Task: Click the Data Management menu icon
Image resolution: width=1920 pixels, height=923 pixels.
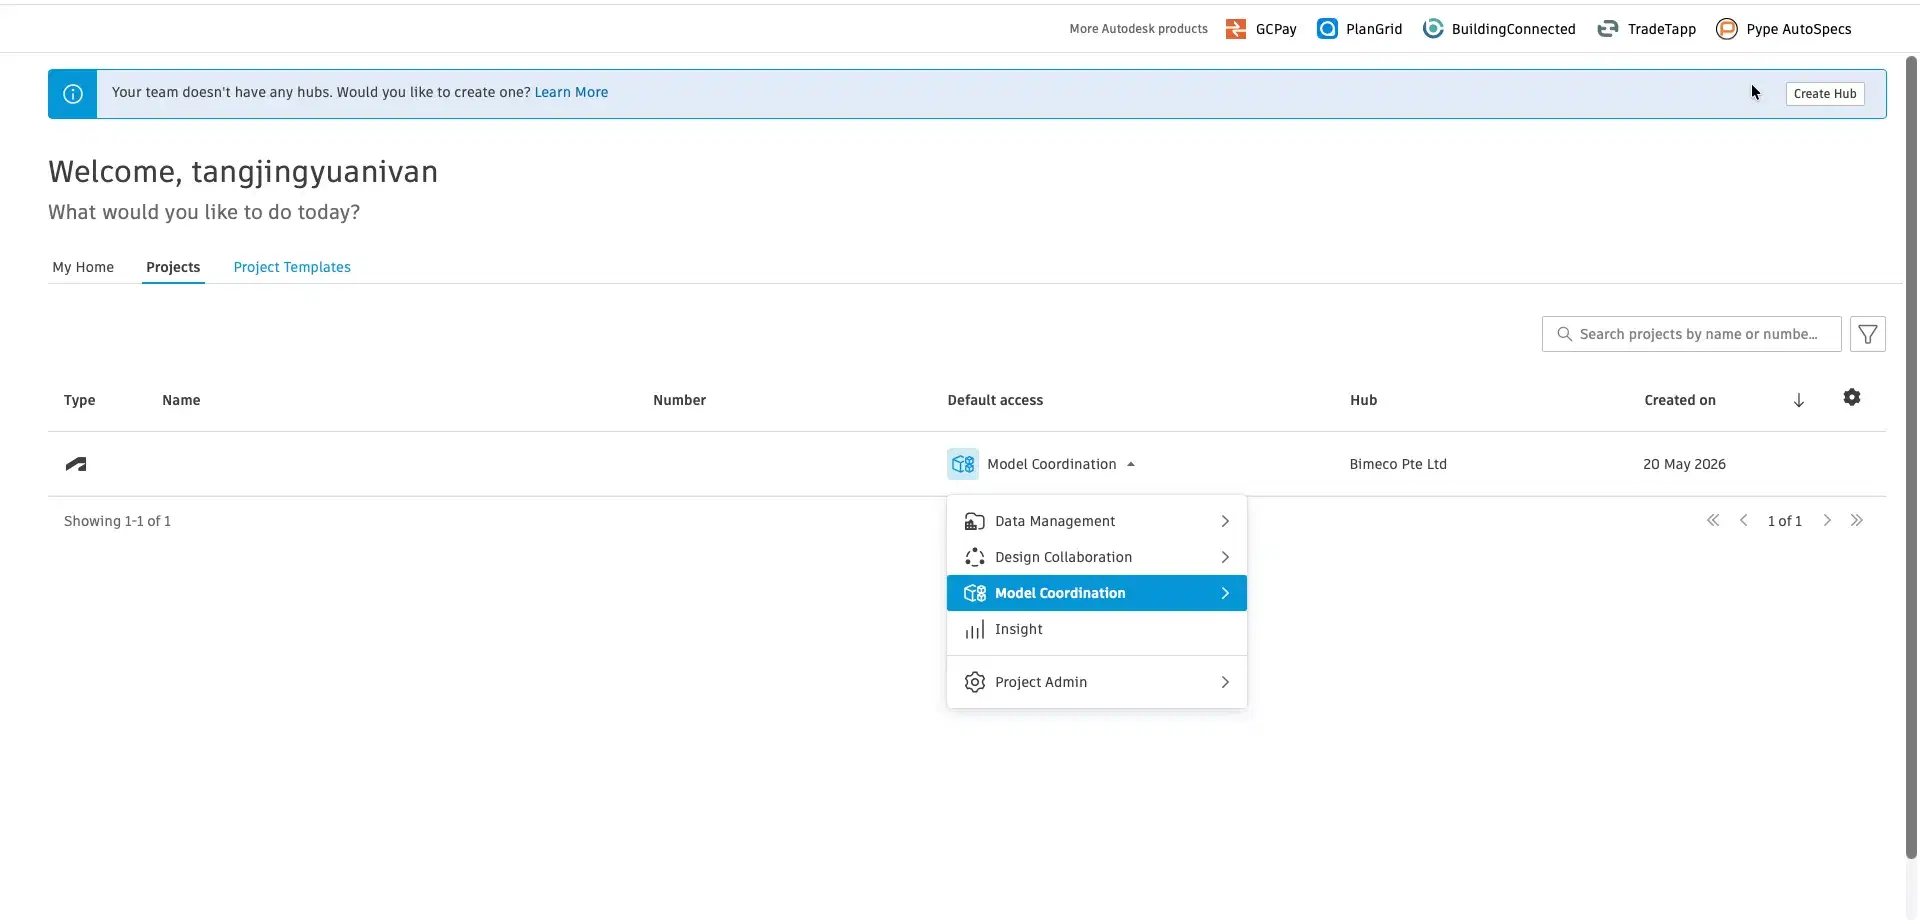Action: tap(974, 521)
